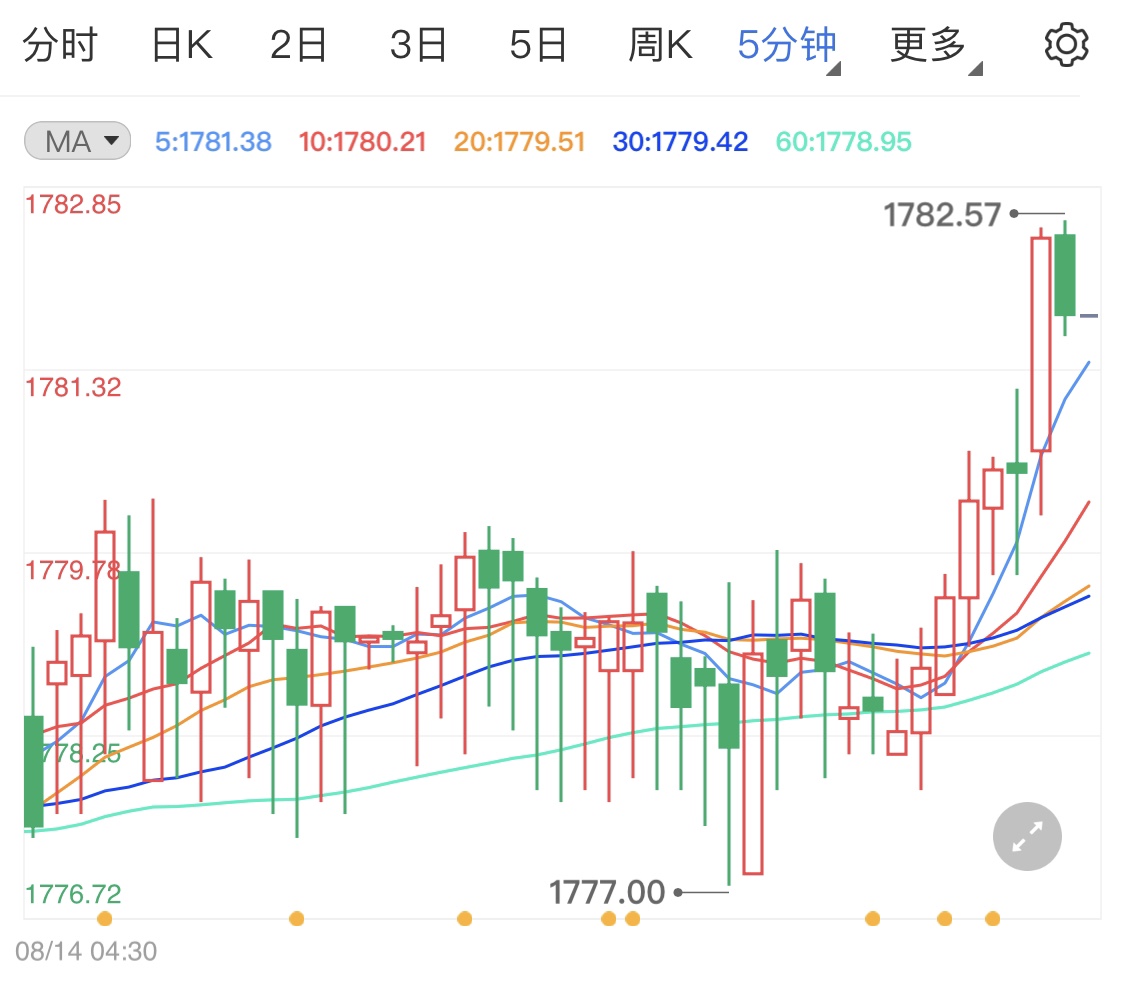Image resolution: width=1125 pixels, height=983 pixels.
Task: Select the 3日 tab
Action: [x=418, y=44]
